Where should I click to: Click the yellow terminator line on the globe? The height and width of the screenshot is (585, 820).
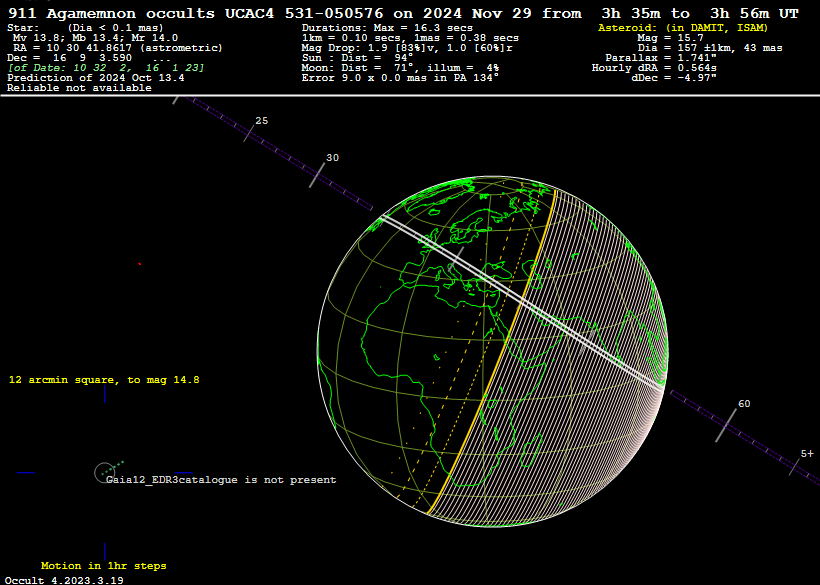(x=505, y=341)
